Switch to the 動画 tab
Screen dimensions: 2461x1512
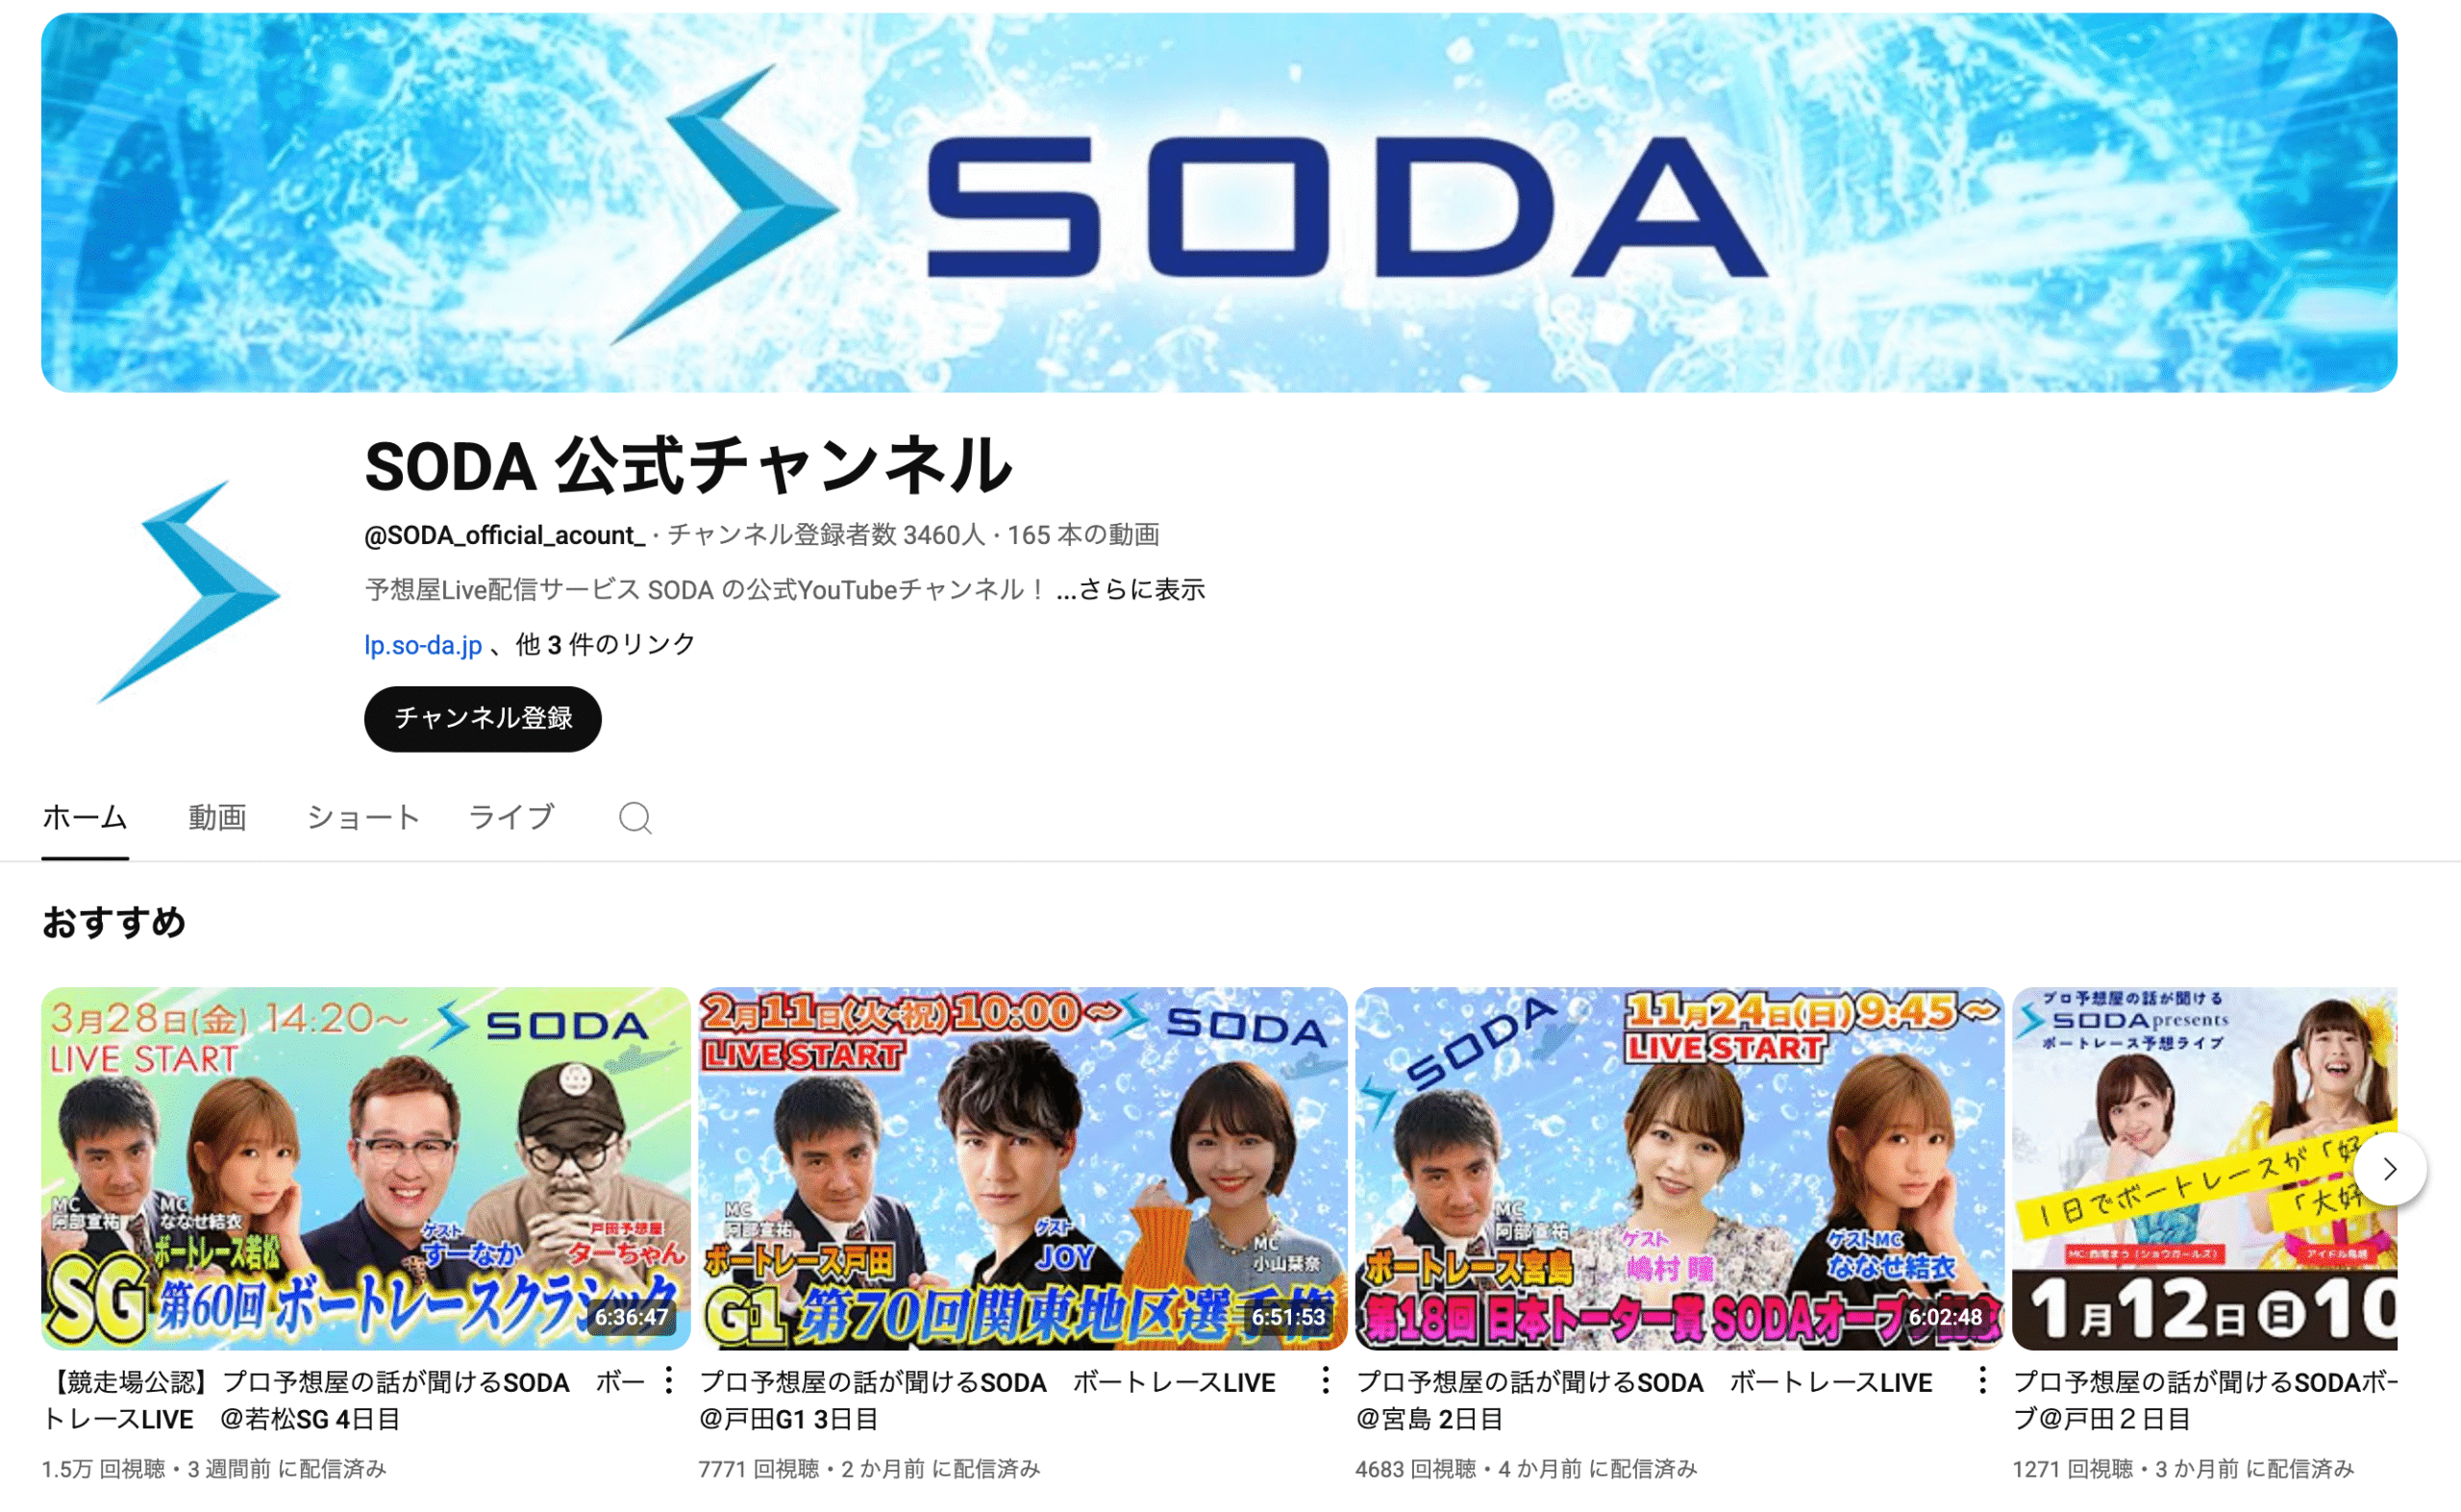pyautogui.click(x=217, y=818)
